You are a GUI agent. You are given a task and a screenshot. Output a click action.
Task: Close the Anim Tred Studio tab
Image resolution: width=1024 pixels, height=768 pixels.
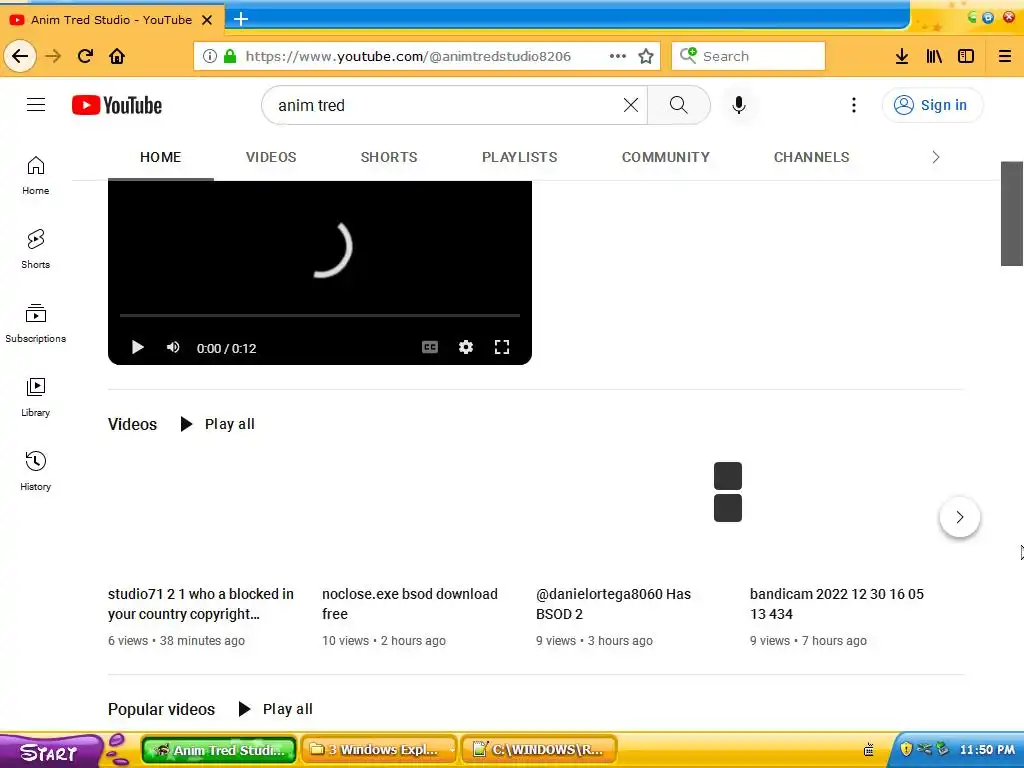tap(207, 20)
